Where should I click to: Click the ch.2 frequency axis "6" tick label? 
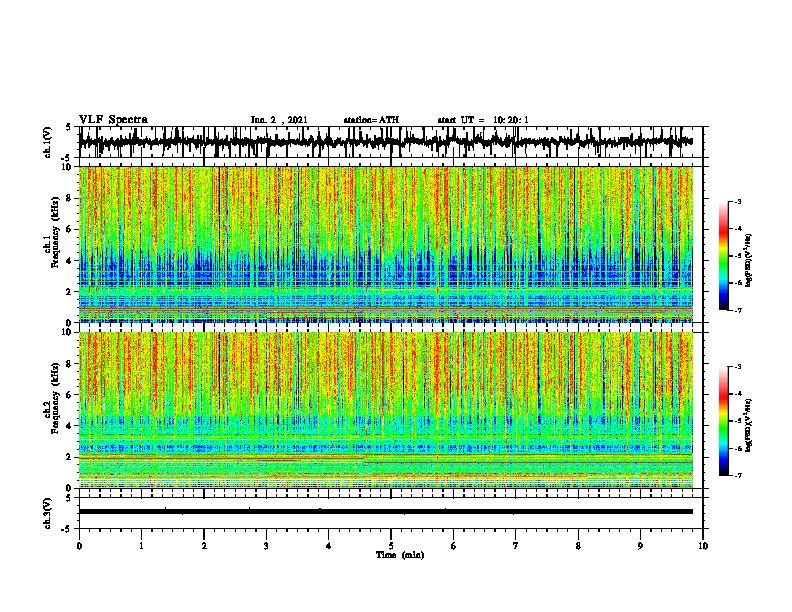[70, 395]
